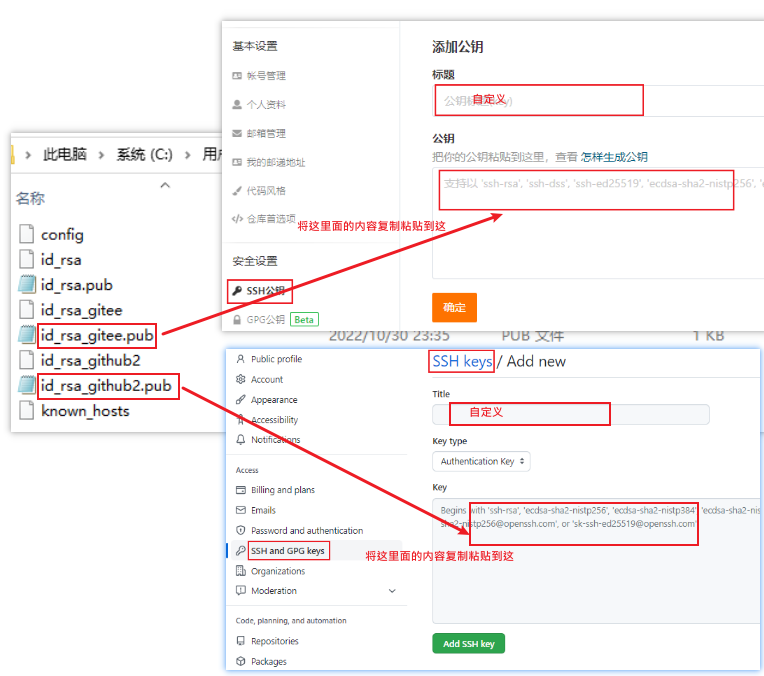Click the Billing and plans icon
The width and height of the screenshot is (764, 676).
pos(240,490)
